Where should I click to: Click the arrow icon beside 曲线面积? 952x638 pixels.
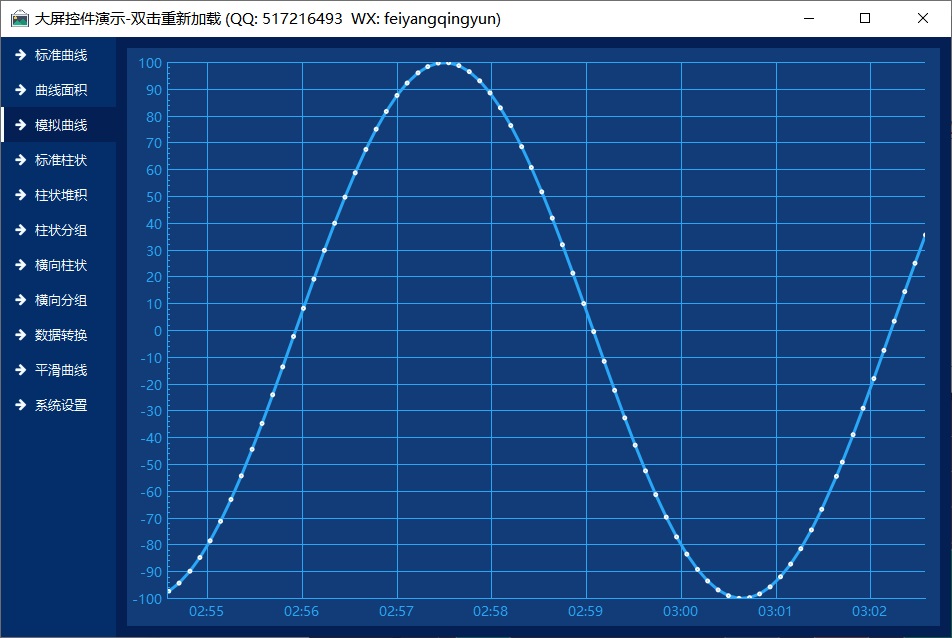(20, 90)
